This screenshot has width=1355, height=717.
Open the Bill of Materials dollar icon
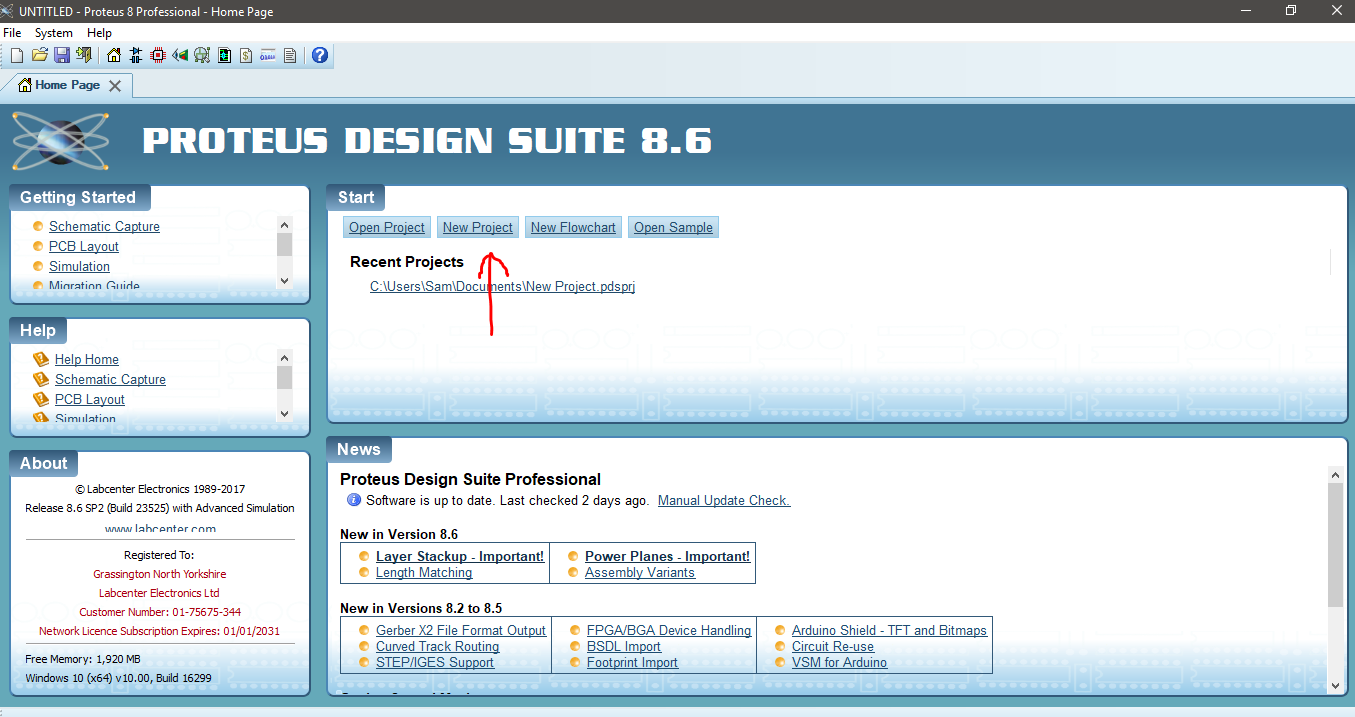pyautogui.click(x=246, y=55)
